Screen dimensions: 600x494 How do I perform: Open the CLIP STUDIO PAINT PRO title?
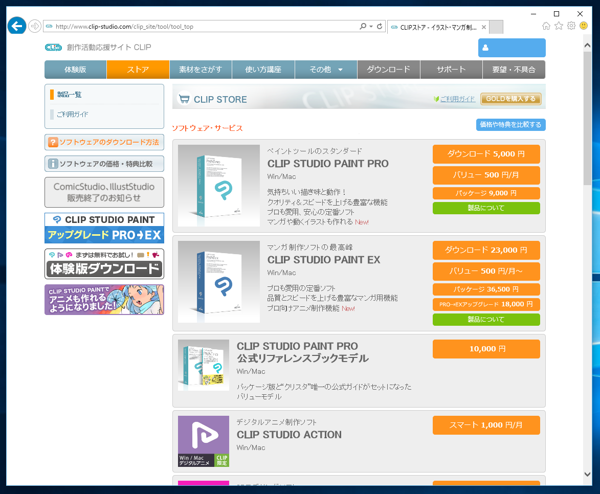[328, 164]
